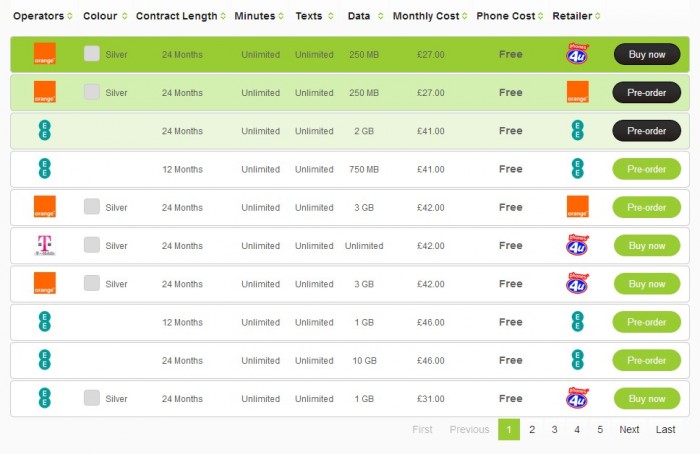Click the Phones 4u retailer logo on the £31.00 row
Screen dimensions: 700x454
pyautogui.click(x=577, y=398)
